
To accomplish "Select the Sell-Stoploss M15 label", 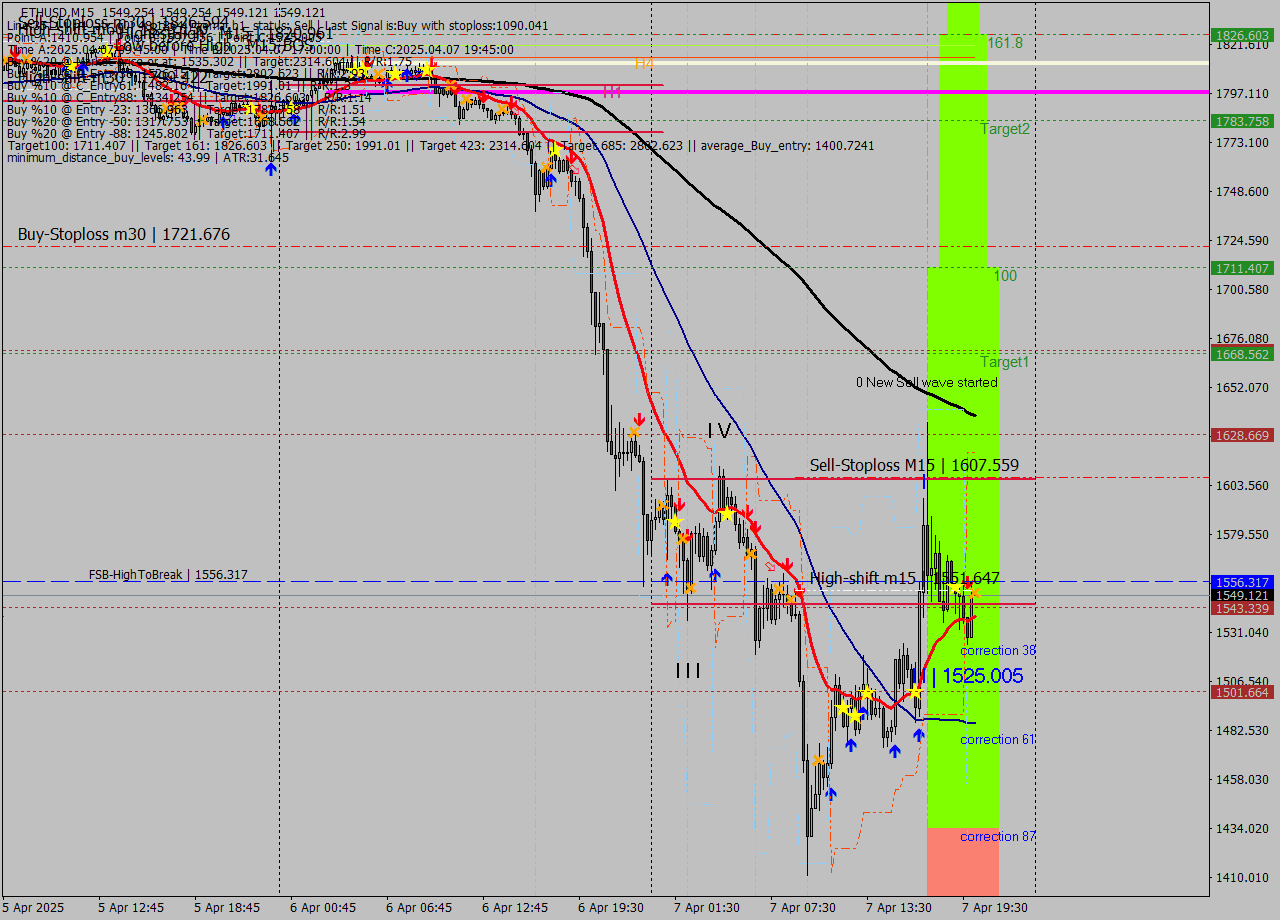I will point(914,465).
